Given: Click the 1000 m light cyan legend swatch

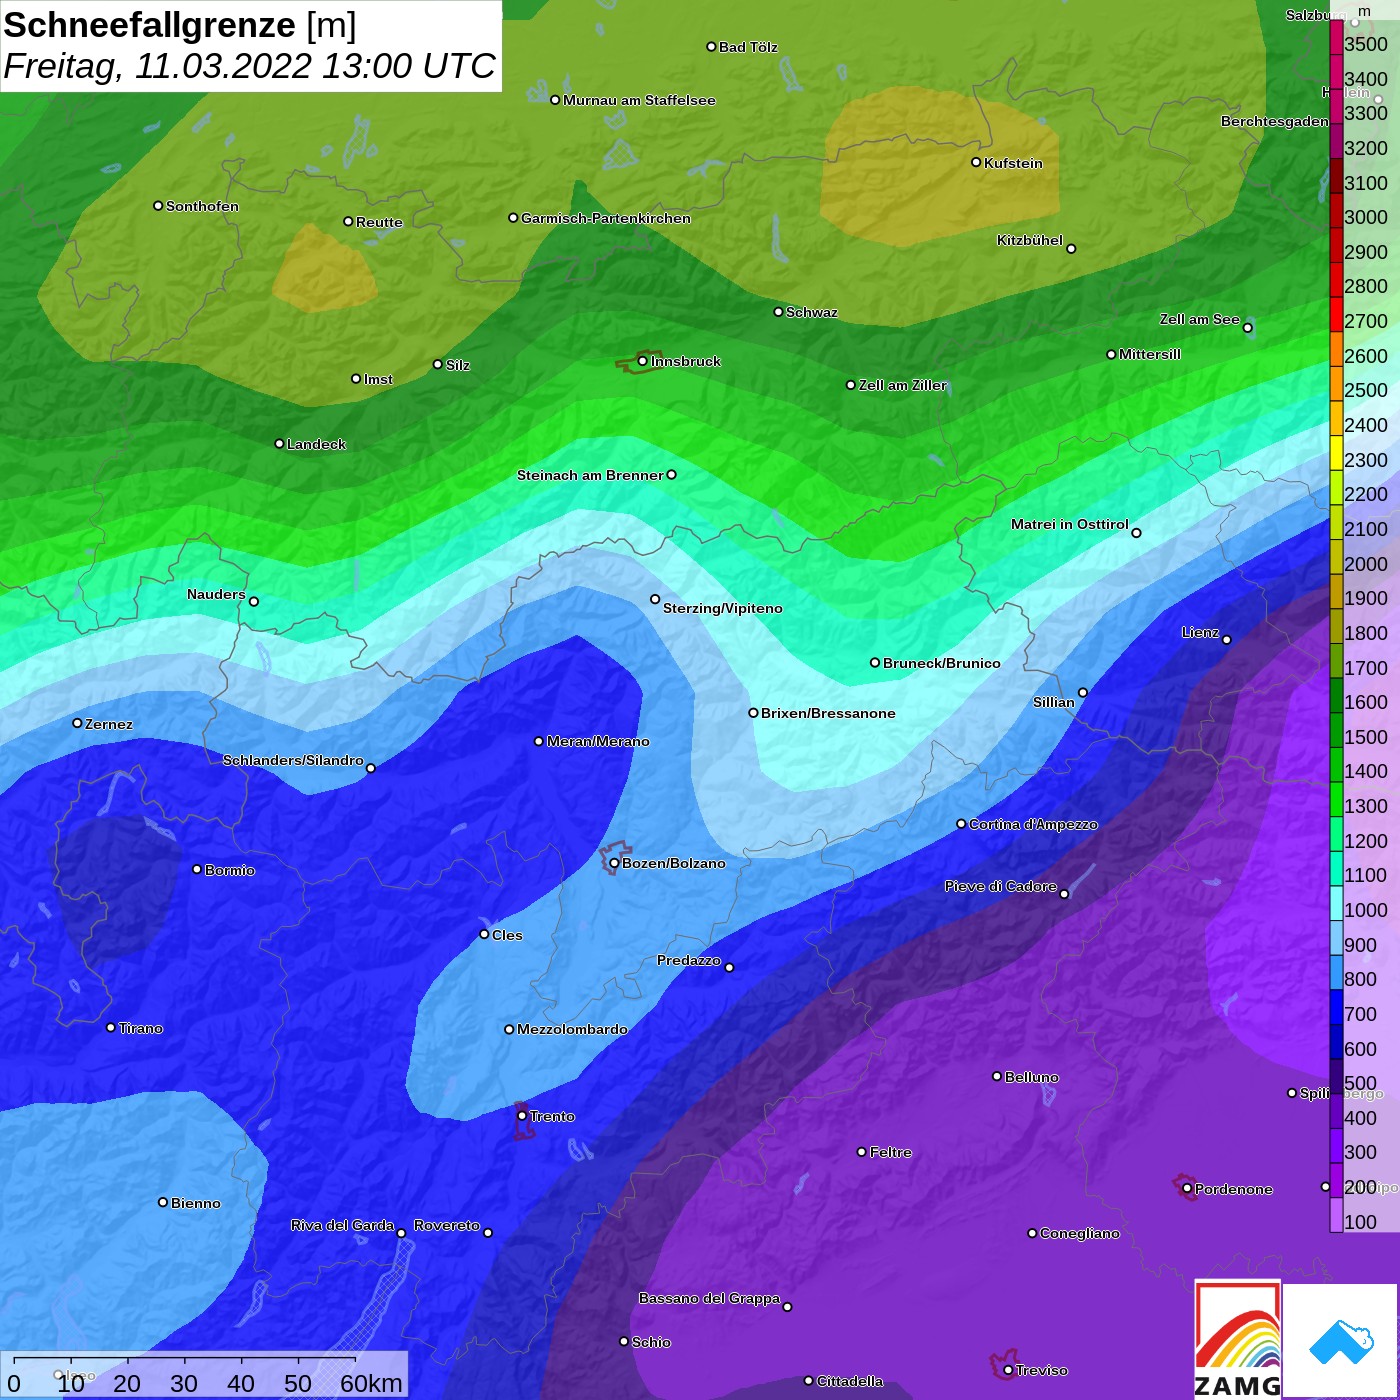Looking at the screenshot, I should click(x=1336, y=903).
